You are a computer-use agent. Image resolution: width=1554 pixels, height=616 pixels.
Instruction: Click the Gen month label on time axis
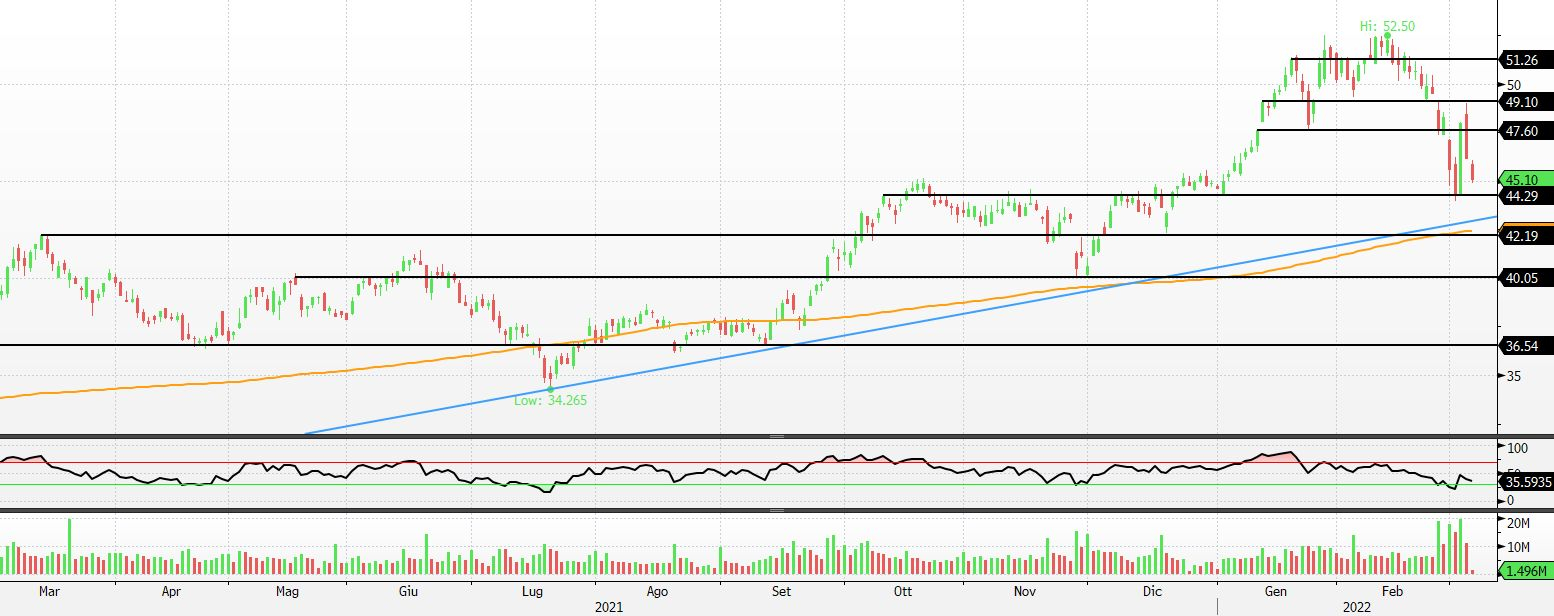coord(1276,591)
